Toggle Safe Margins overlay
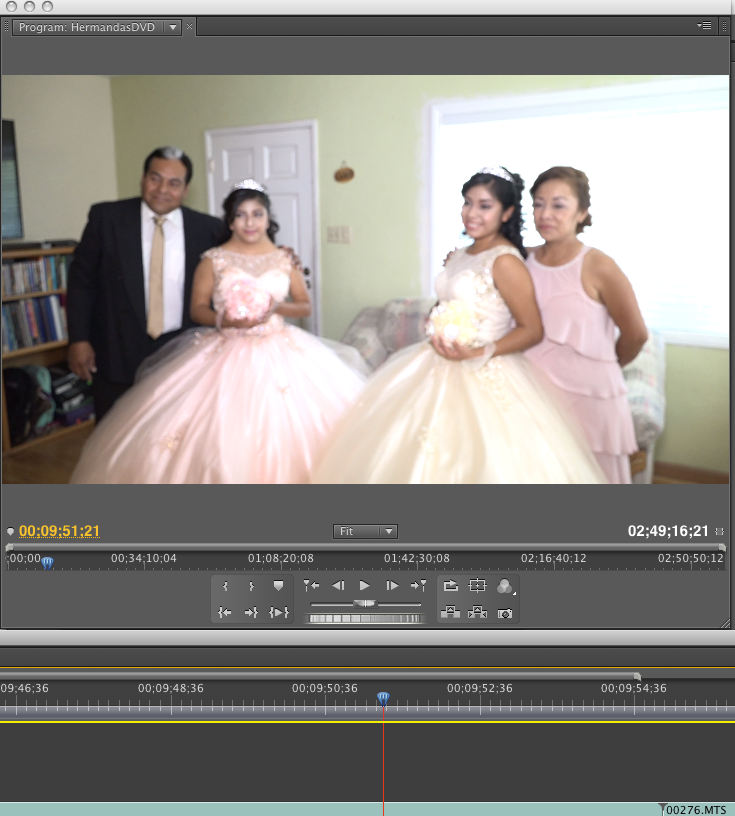 click(478, 586)
